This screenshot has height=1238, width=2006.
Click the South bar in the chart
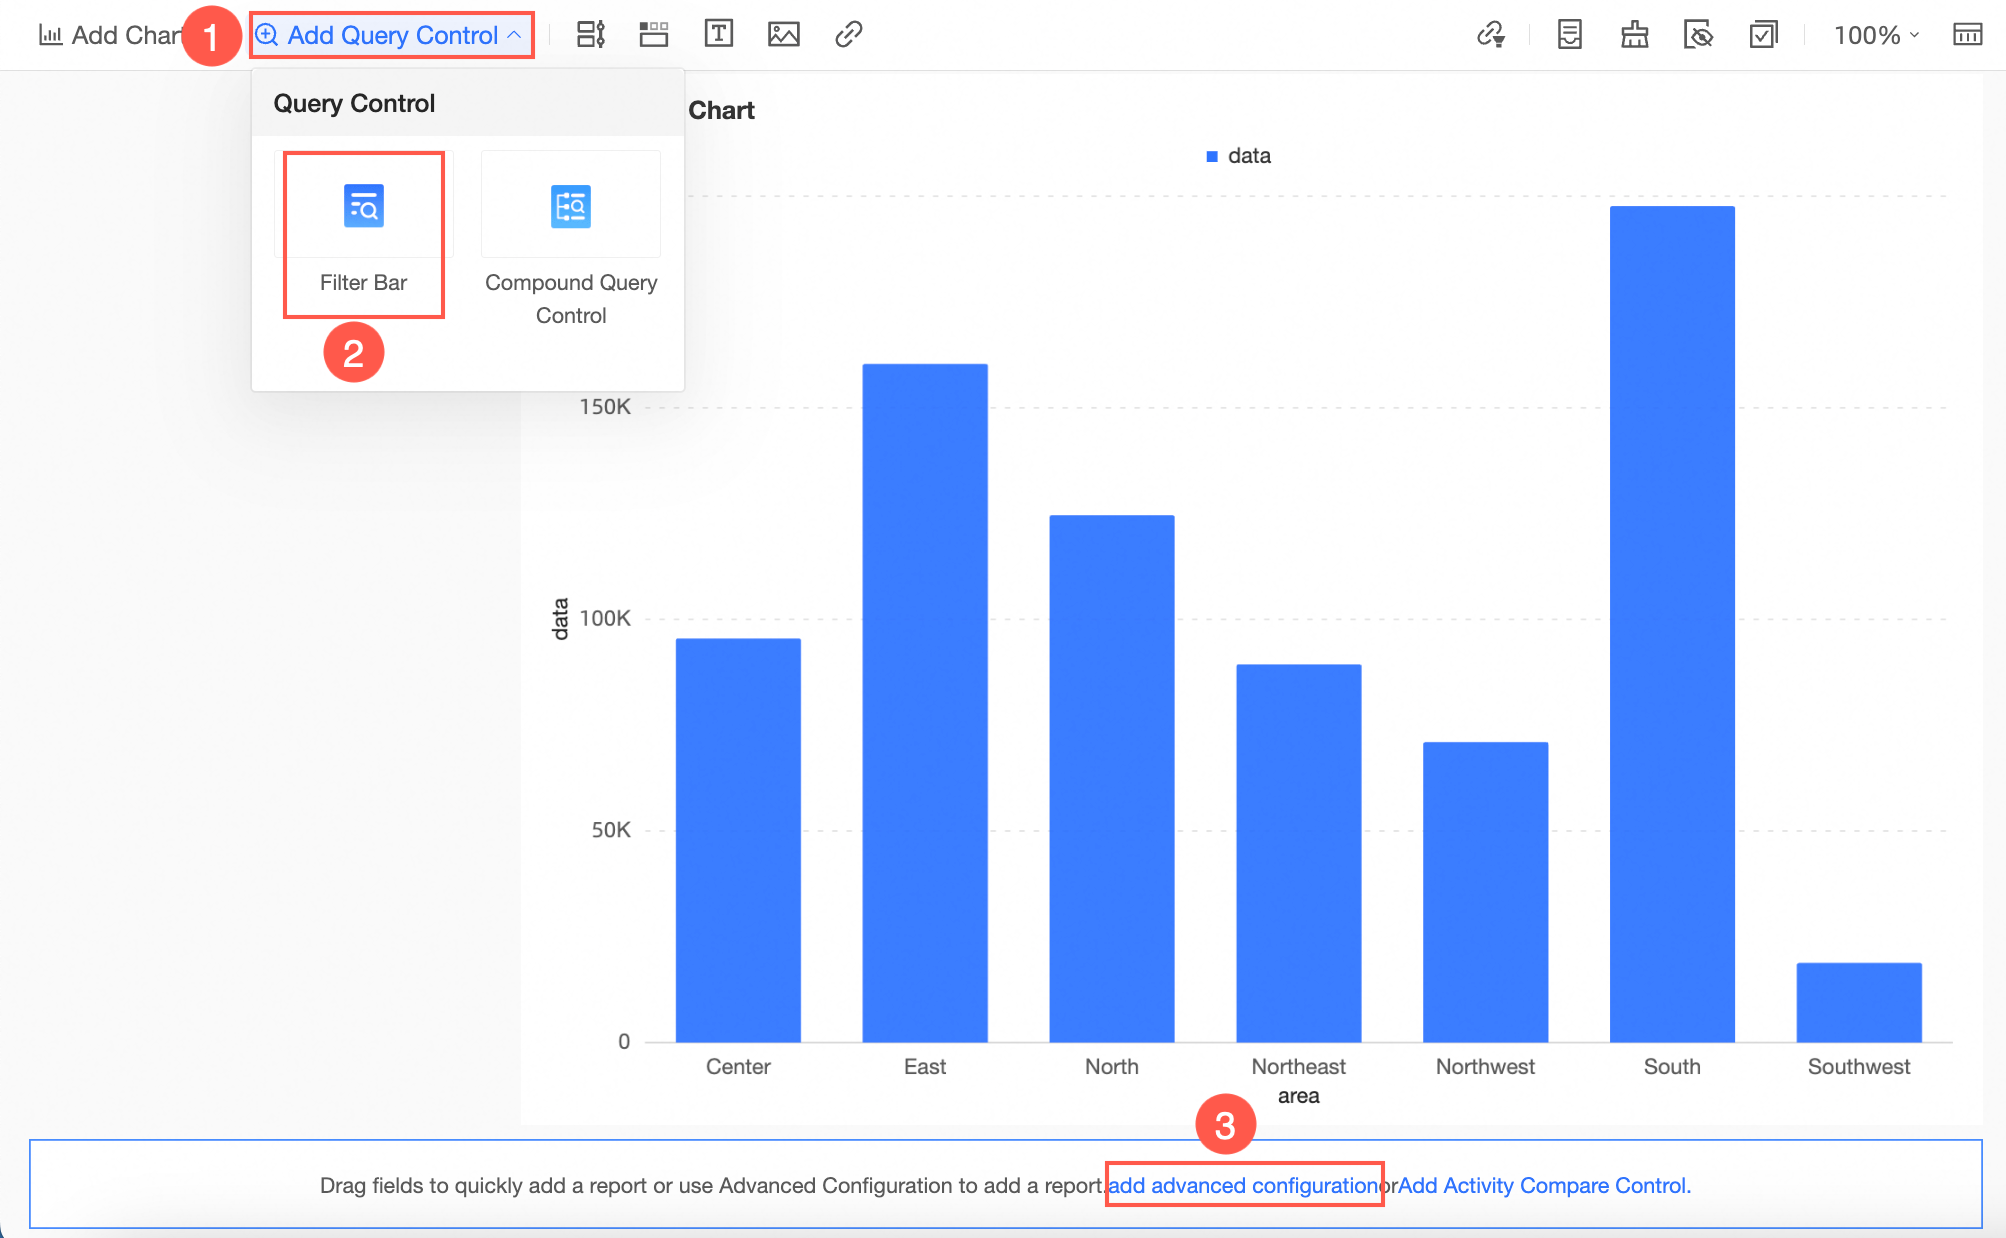pos(1671,620)
